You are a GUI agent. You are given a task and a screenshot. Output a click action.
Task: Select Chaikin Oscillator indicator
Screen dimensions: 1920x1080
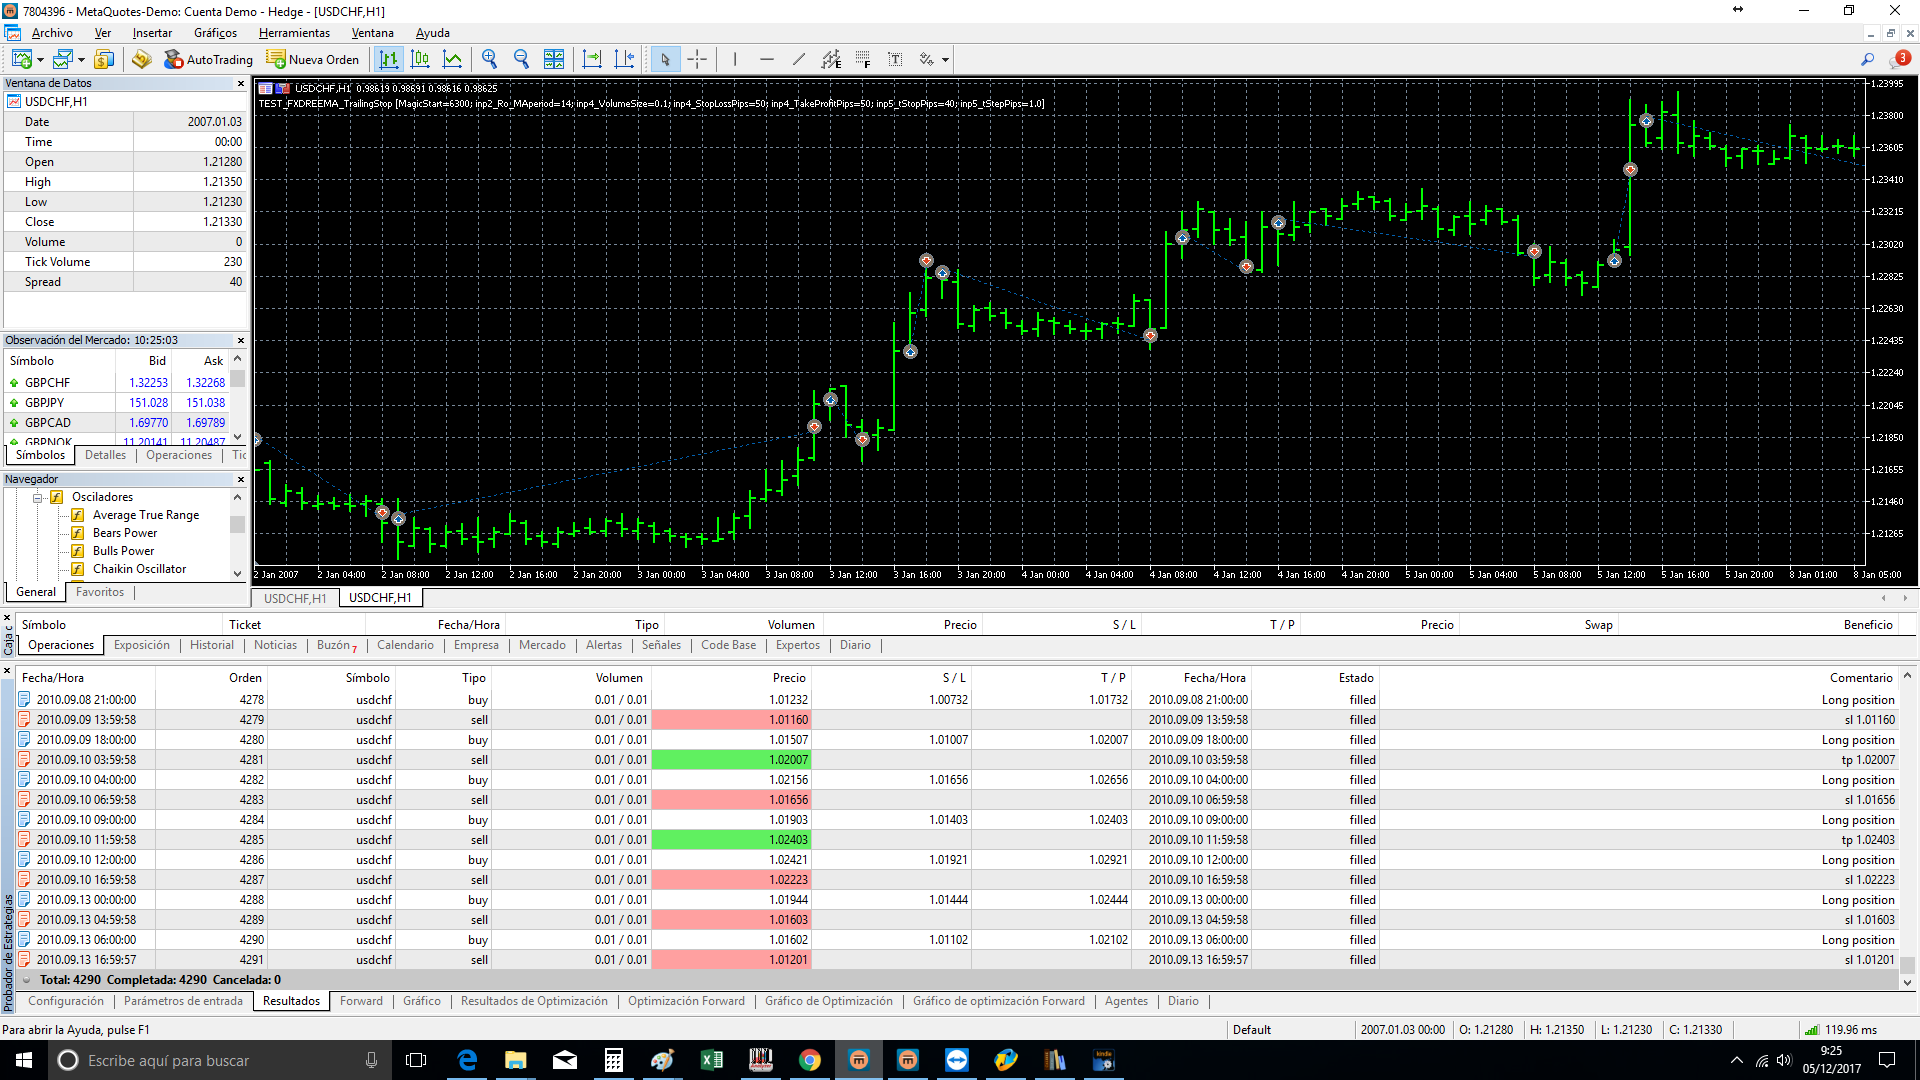point(139,570)
